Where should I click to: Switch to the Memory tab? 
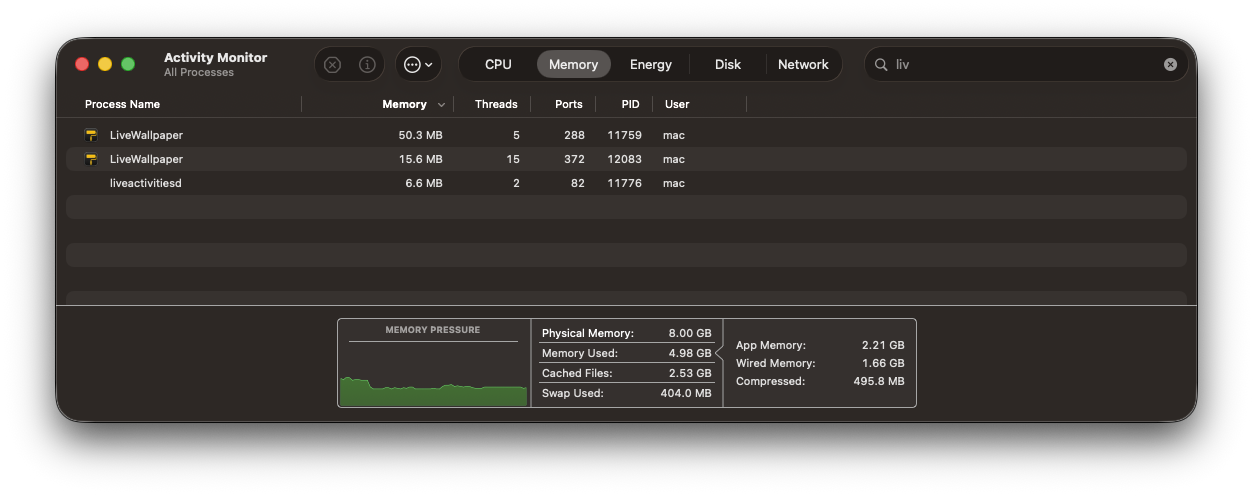573,64
